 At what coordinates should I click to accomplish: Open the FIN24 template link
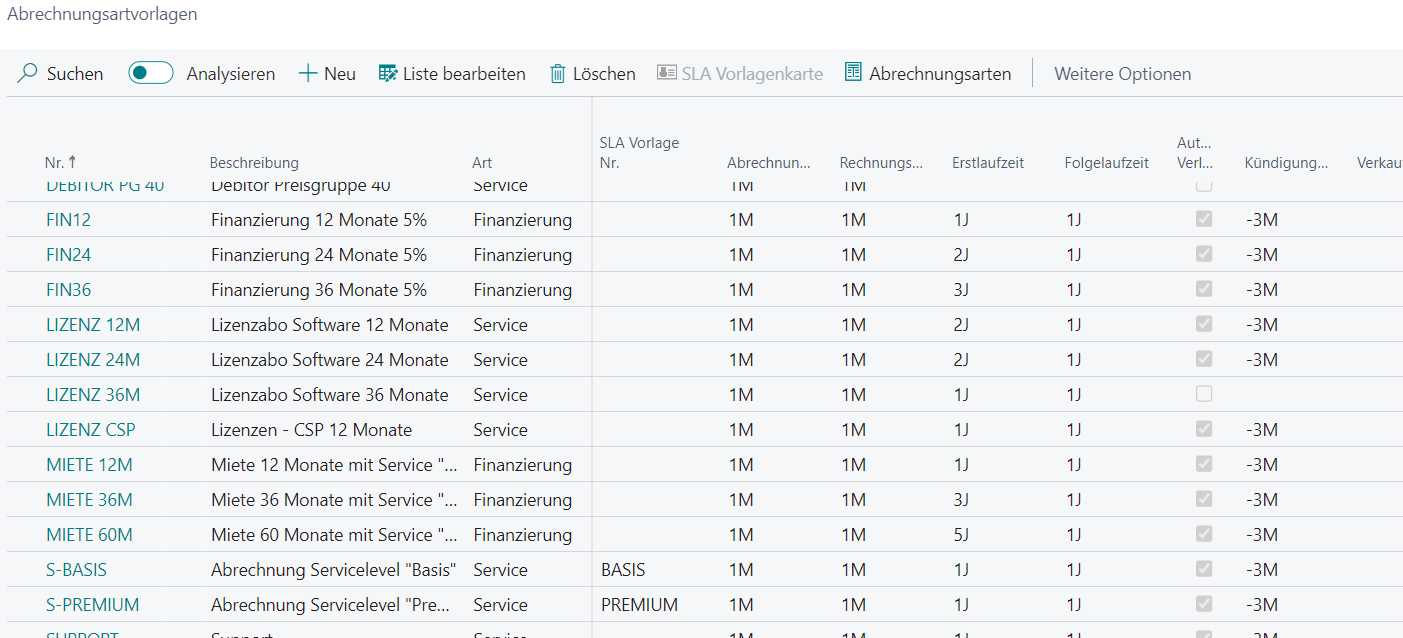click(69, 255)
